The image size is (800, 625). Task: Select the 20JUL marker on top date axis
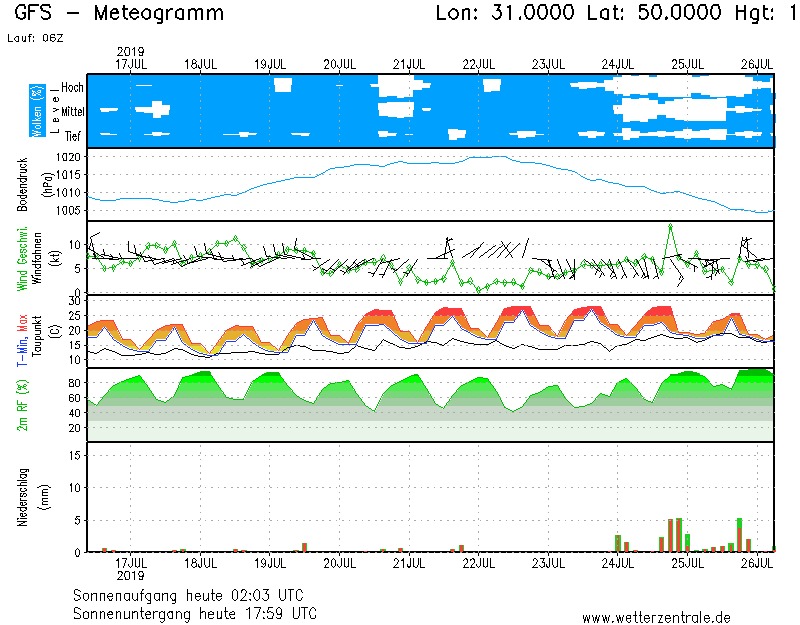coord(339,64)
